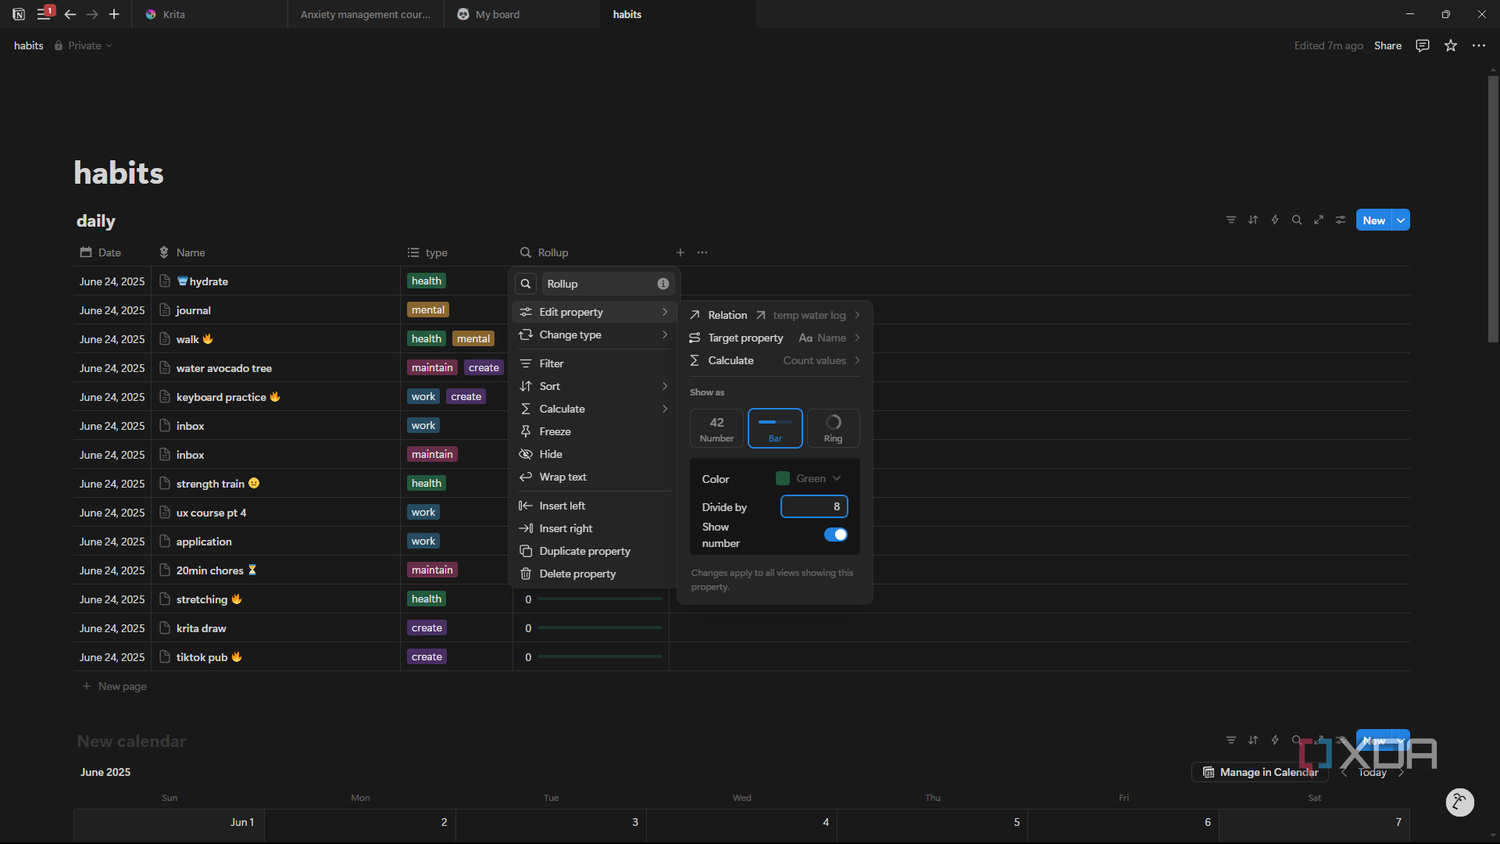Open the Green color dropdown

[809, 479]
